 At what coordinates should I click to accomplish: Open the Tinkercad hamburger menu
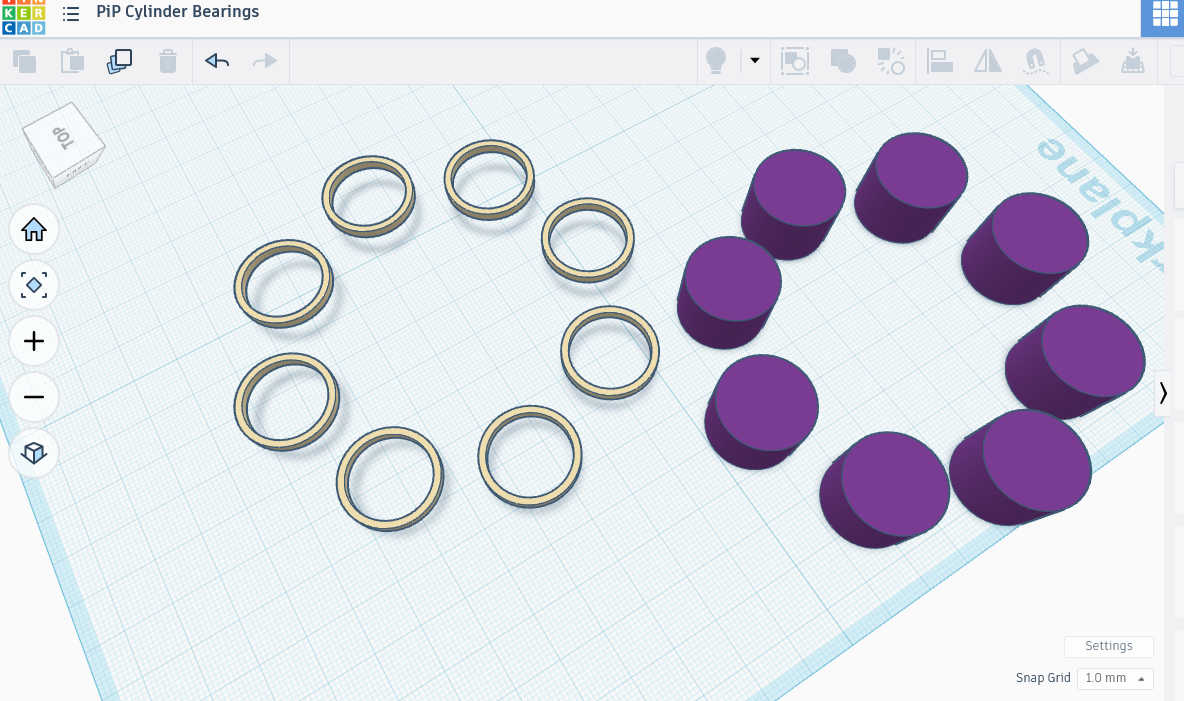(70, 13)
